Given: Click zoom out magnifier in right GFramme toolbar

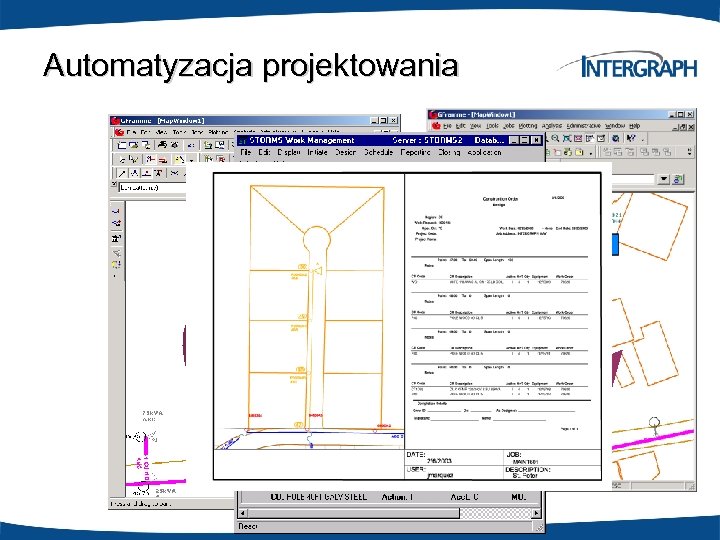Looking at the screenshot, I should click(555, 138).
